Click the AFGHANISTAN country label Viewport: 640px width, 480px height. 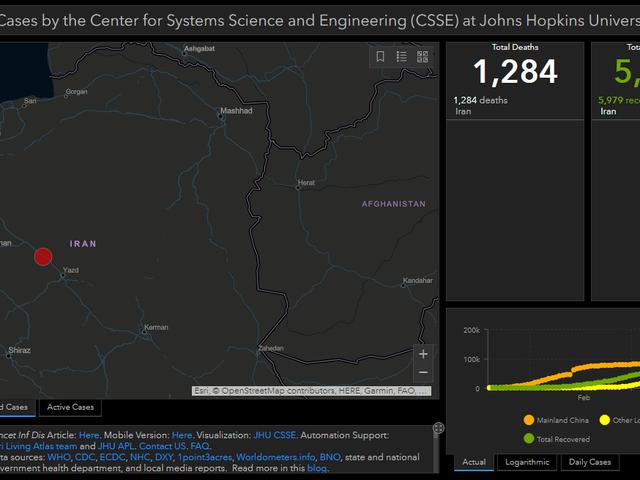pyautogui.click(x=393, y=204)
